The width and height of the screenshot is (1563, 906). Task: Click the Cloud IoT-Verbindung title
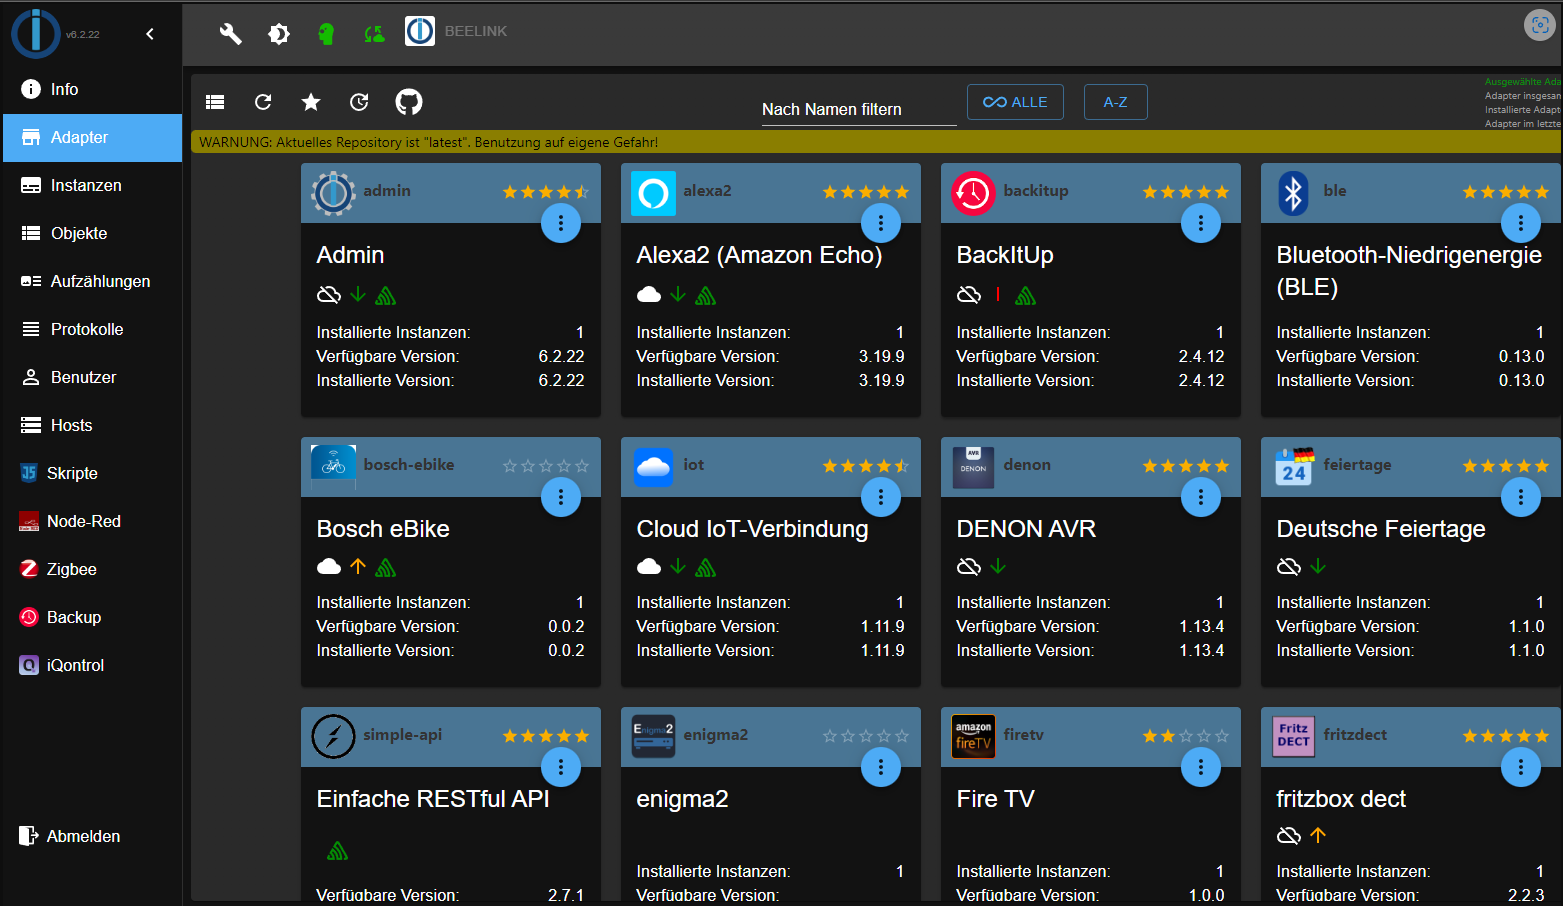(x=752, y=529)
